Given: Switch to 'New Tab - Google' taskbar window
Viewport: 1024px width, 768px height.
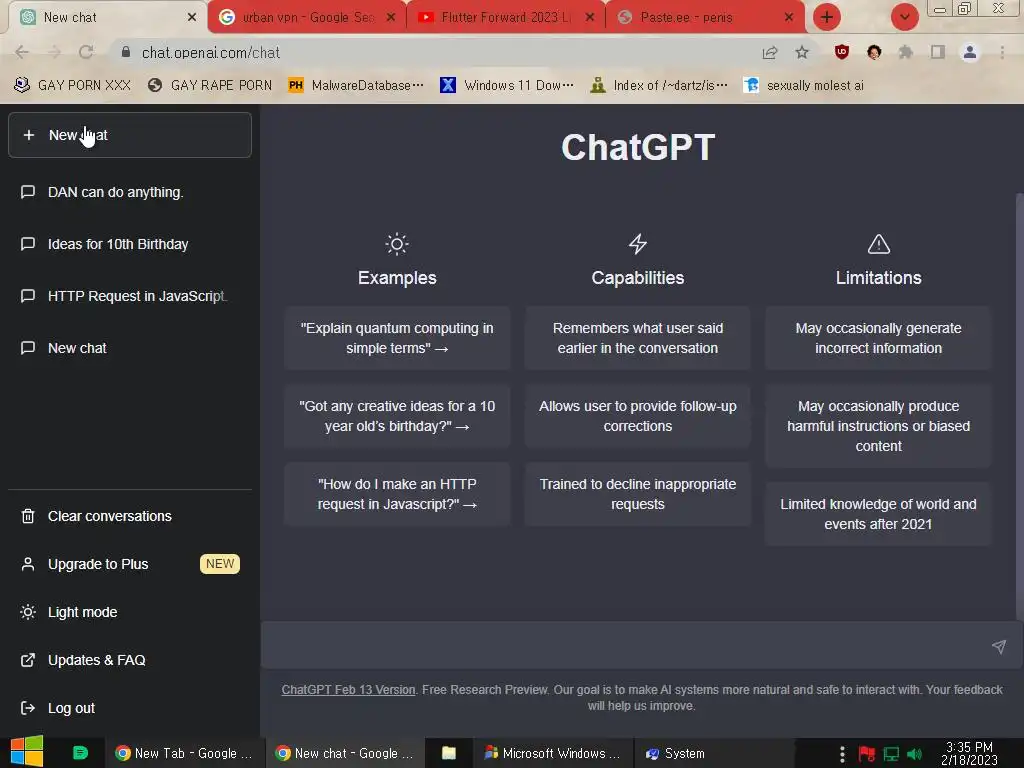Looking at the screenshot, I should (184, 753).
